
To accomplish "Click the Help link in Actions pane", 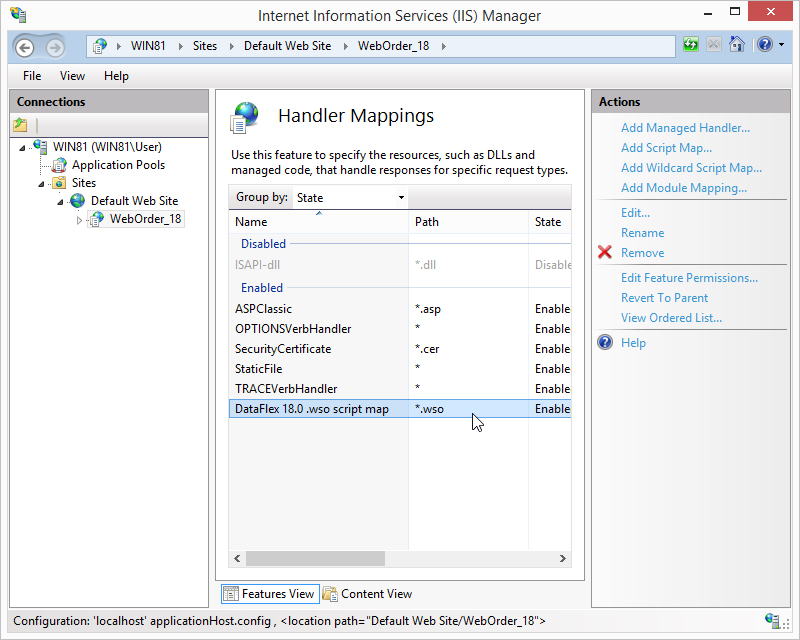I will click(x=633, y=342).
